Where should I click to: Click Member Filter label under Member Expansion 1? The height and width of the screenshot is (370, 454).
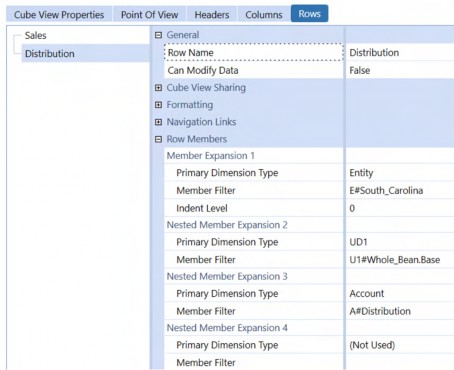206,190
